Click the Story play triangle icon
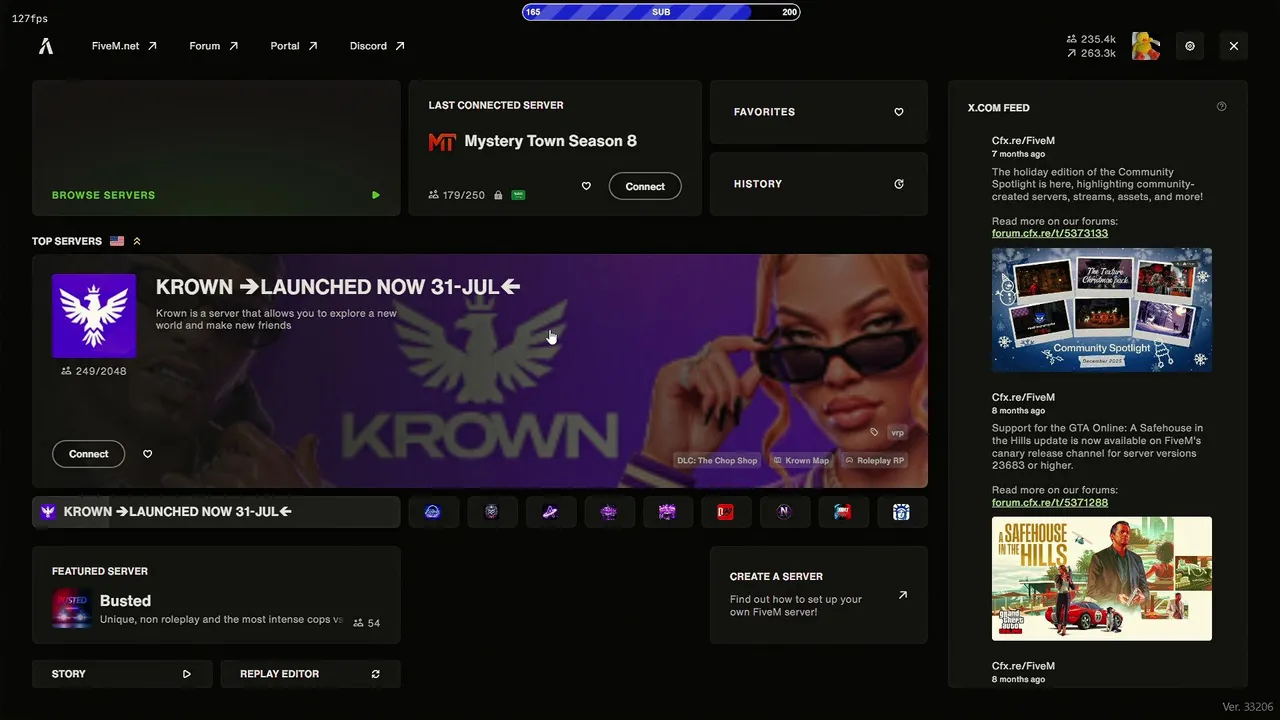1280x720 pixels. [x=187, y=674]
